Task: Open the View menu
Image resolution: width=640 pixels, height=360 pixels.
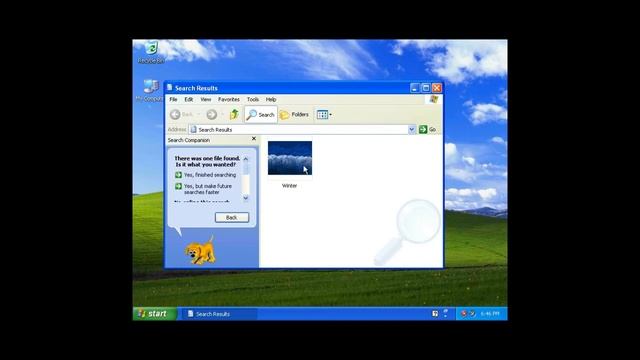Action: coord(206,99)
